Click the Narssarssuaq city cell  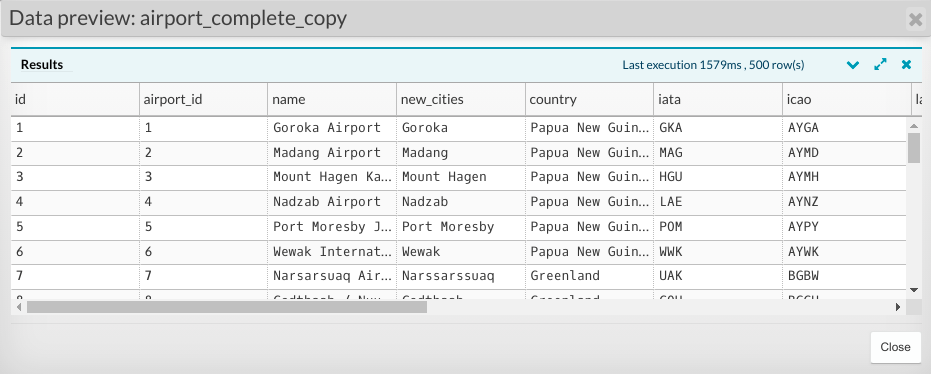click(461, 277)
